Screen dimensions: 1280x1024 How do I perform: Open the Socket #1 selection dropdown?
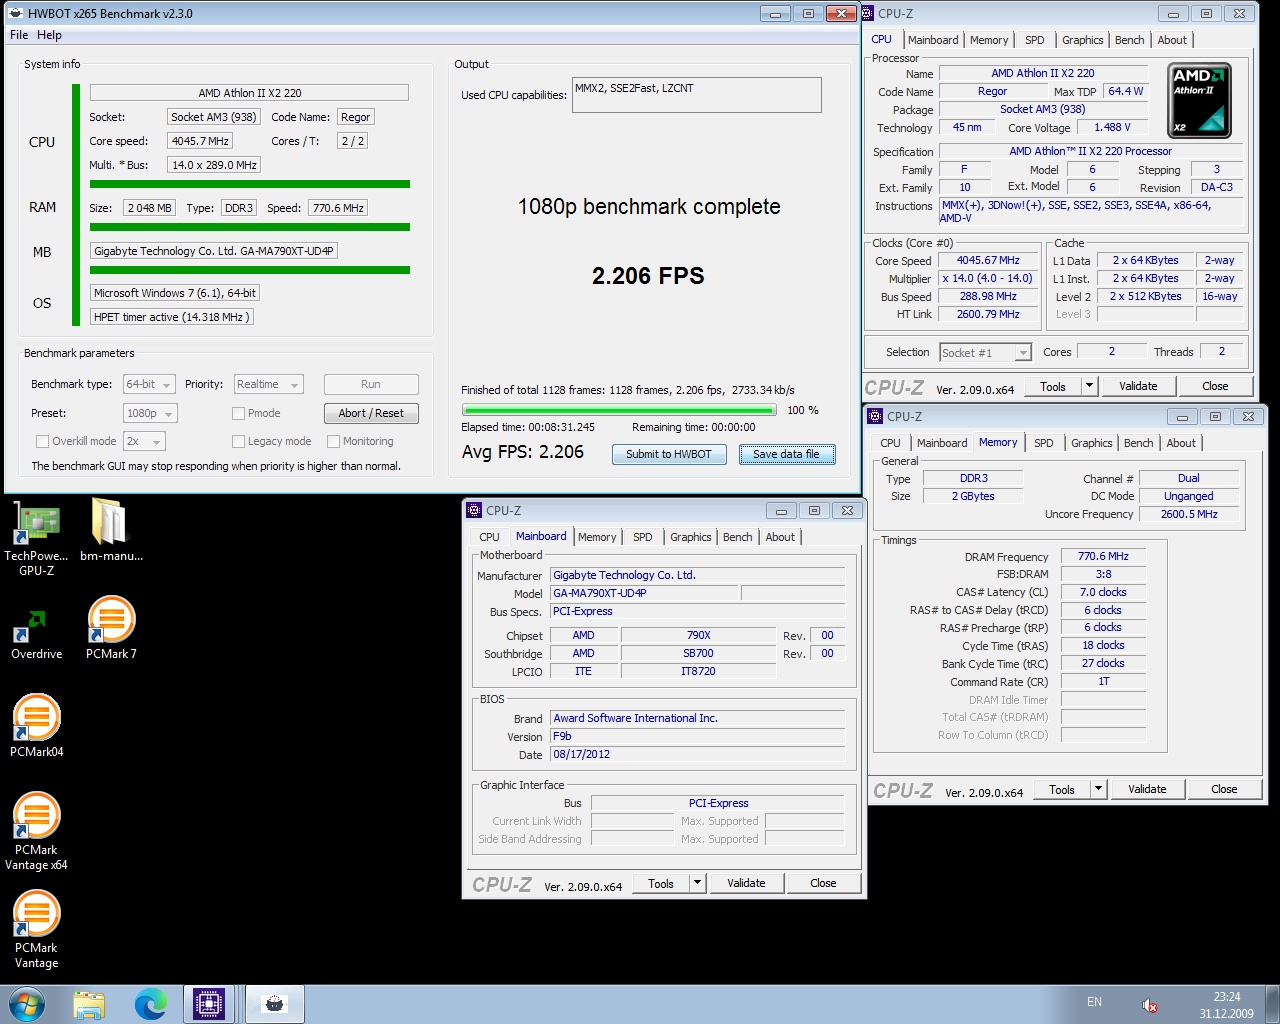click(x=985, y=352)
